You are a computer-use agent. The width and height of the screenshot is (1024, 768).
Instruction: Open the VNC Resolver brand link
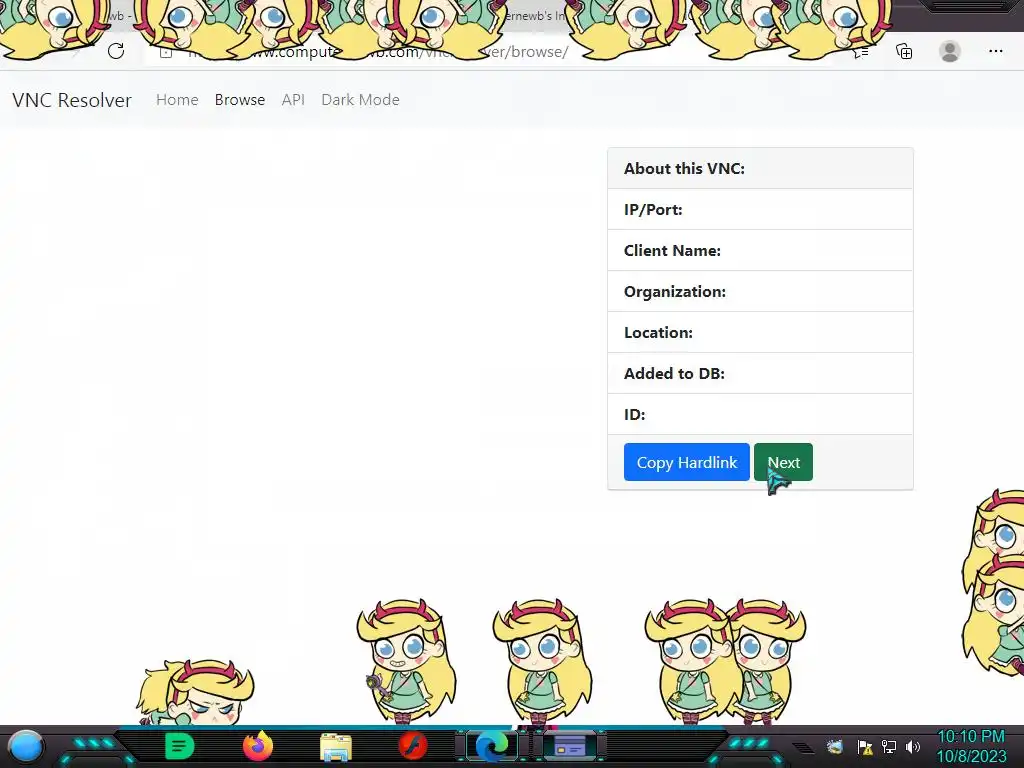click(72, 100)
